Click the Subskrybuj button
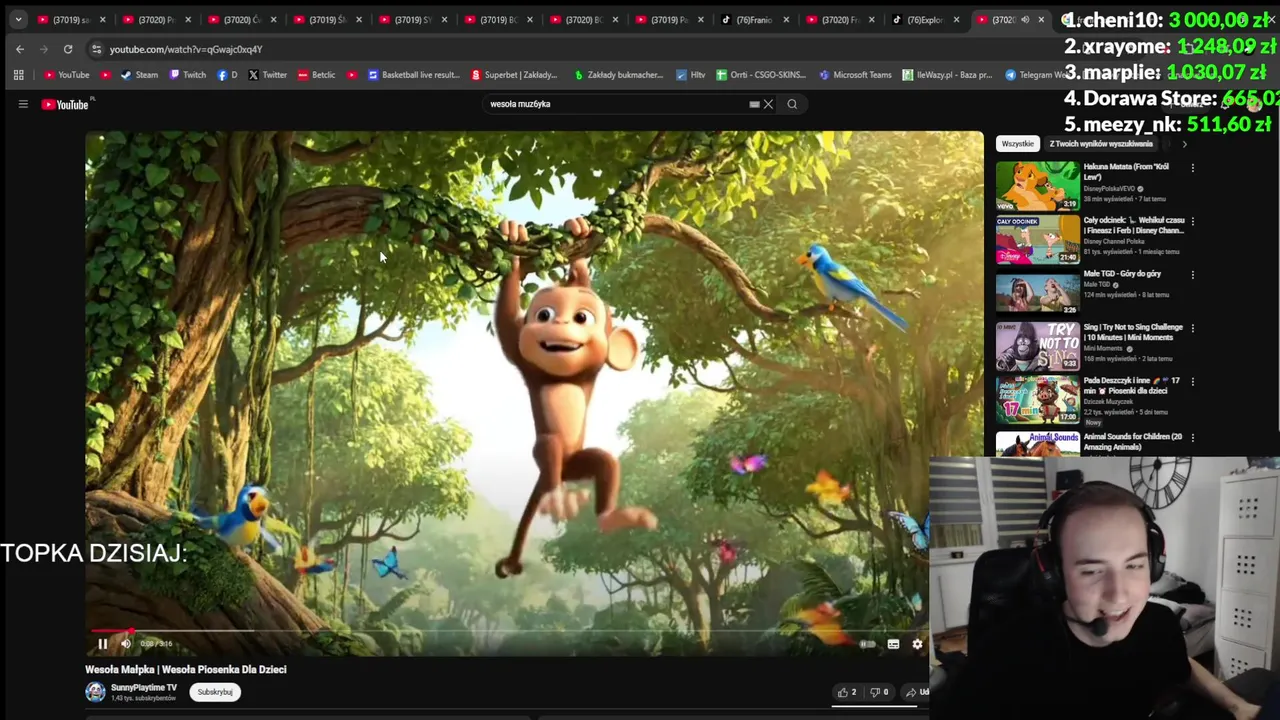The image size is (1280, 720). click(215, 692)
